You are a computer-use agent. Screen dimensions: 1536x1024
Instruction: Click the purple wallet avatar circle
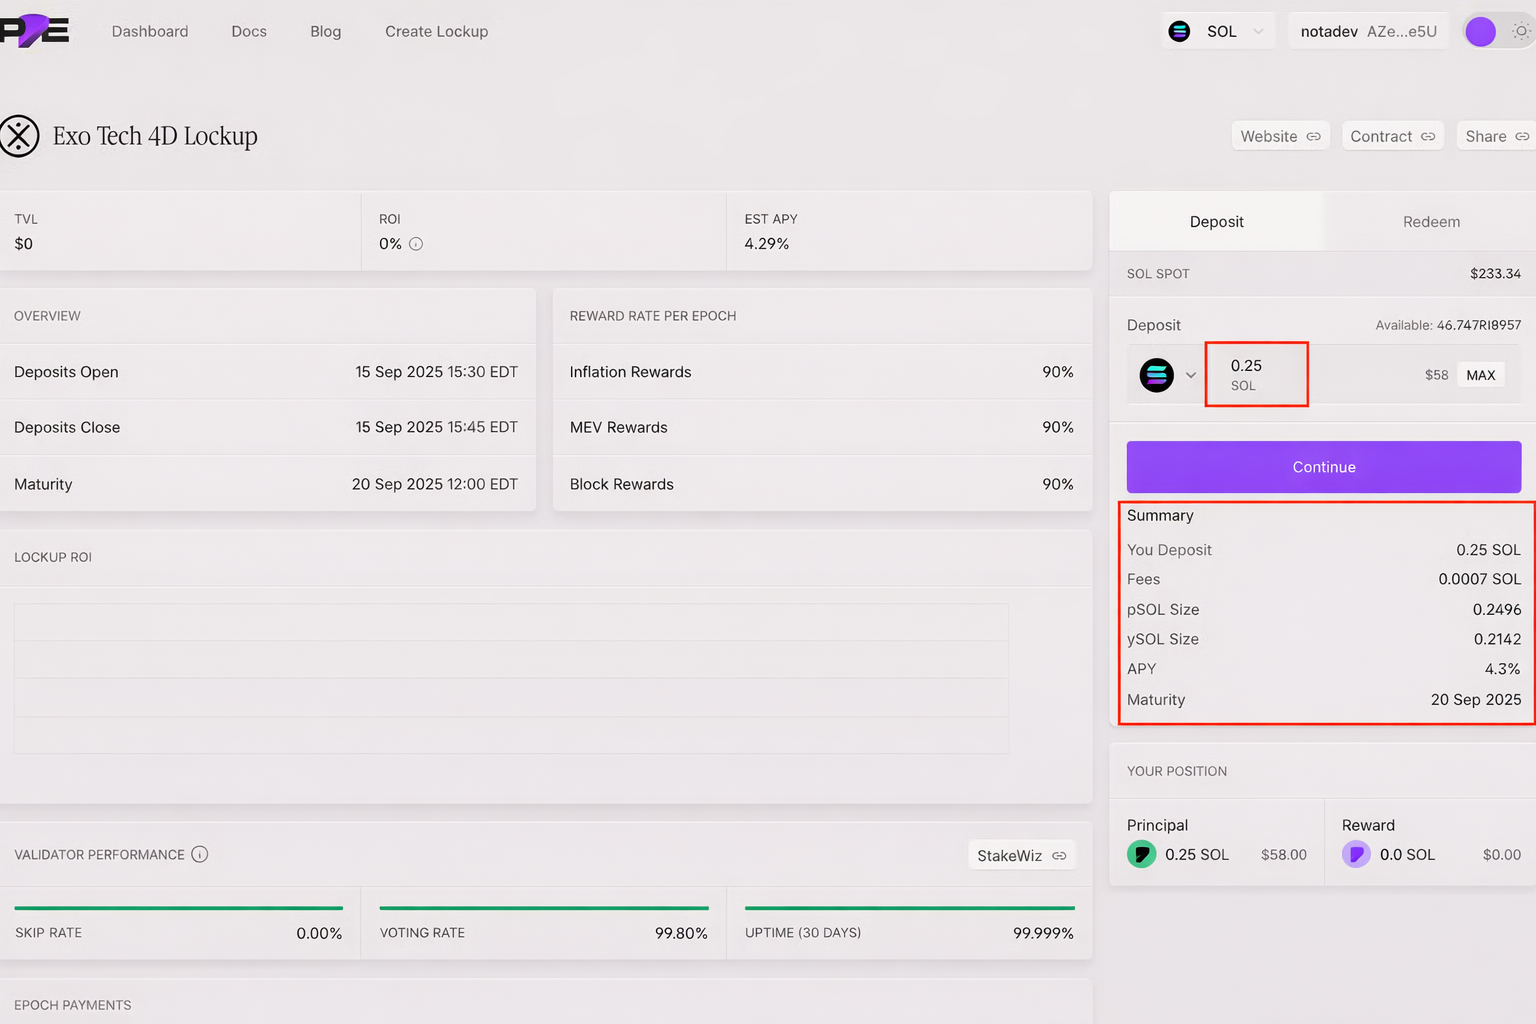click(x=1480, y=32)
